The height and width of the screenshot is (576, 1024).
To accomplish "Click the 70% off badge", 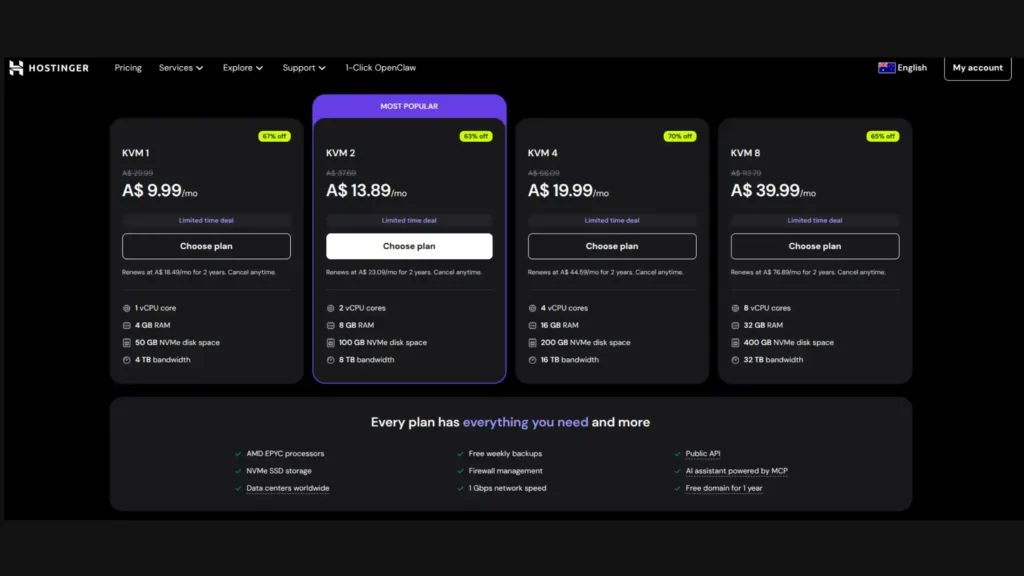I will [x=680, y=136].
